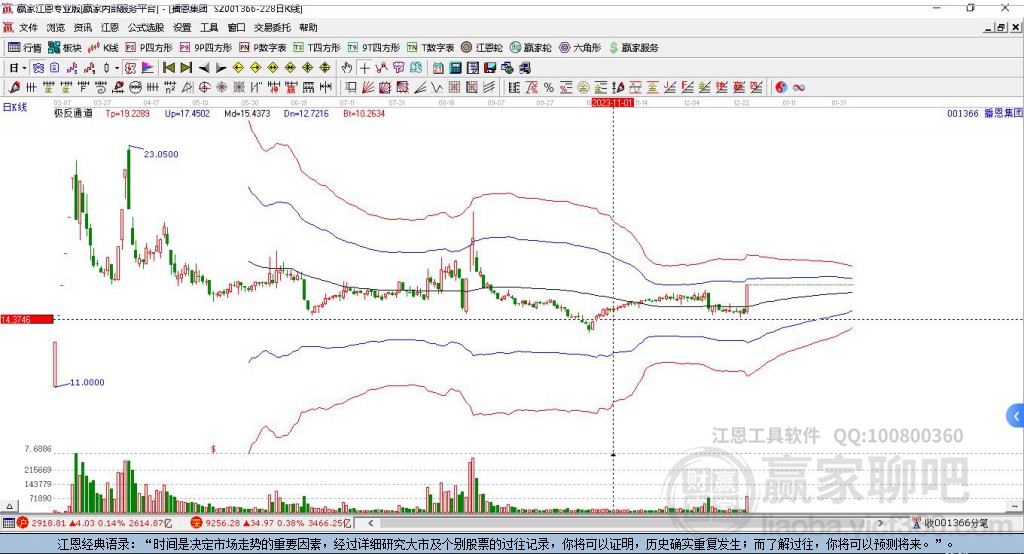Select the hand pan tool
Viewport: 1024px width, 554px height.
click(347, 68)
